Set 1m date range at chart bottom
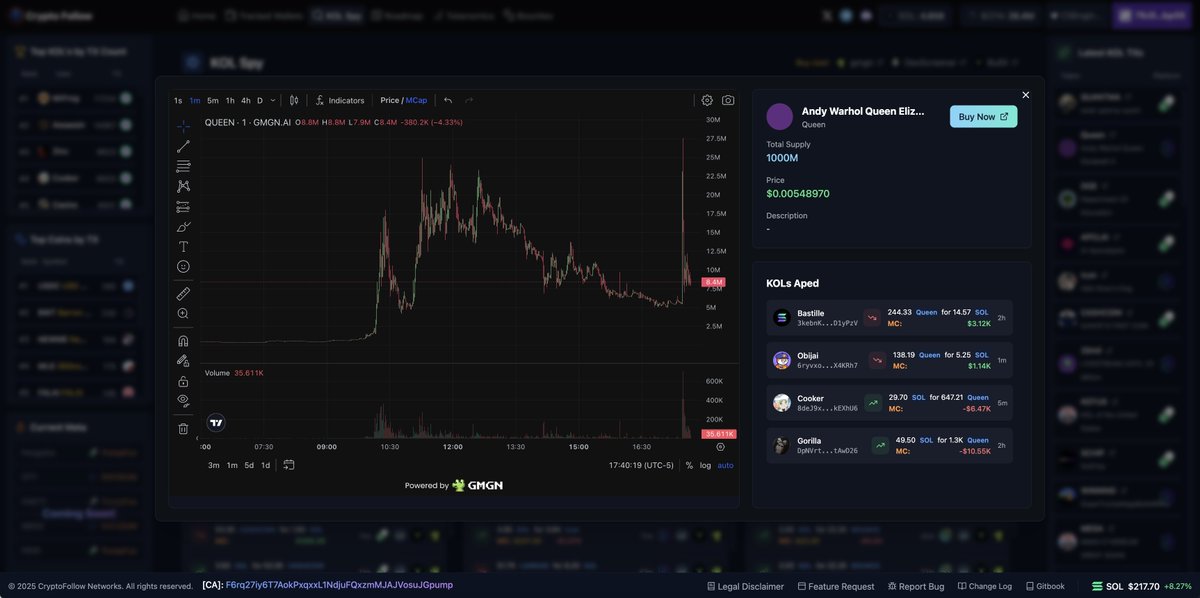The image size is (1200, 598). point(232,465)
